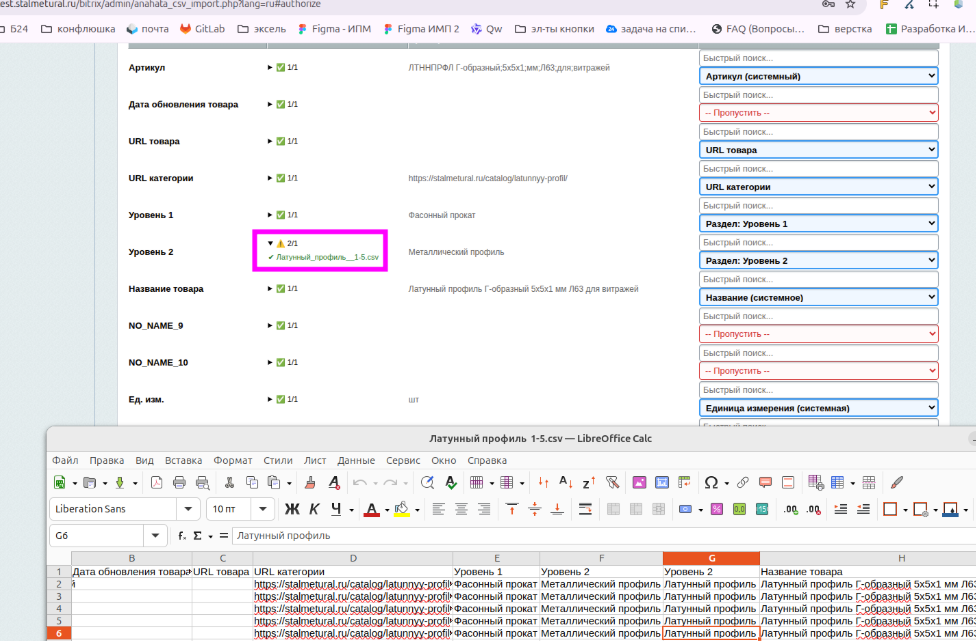Toggle underline formatting (Ч) button
The width and height of the screenshot is (976, 641).
(x=337, y=509)
